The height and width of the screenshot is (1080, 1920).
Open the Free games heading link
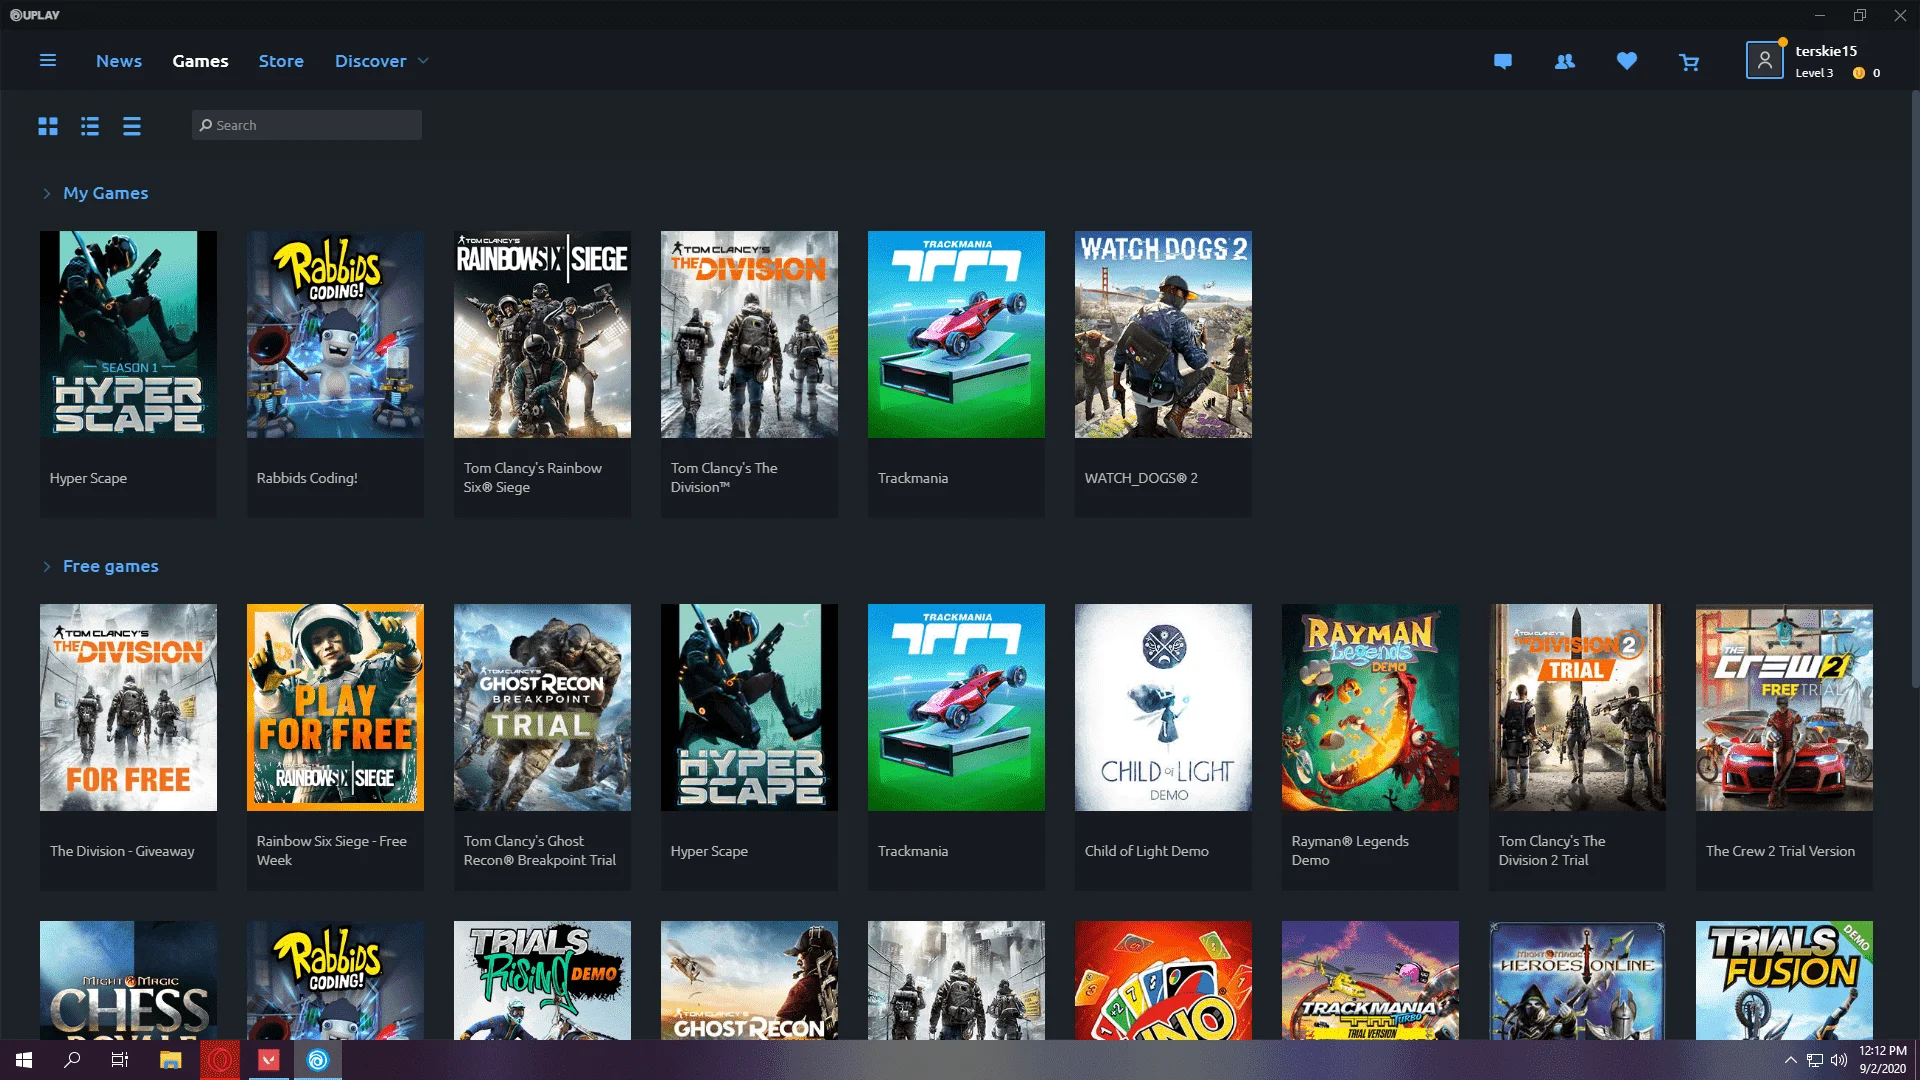click(x=111, y=566)
